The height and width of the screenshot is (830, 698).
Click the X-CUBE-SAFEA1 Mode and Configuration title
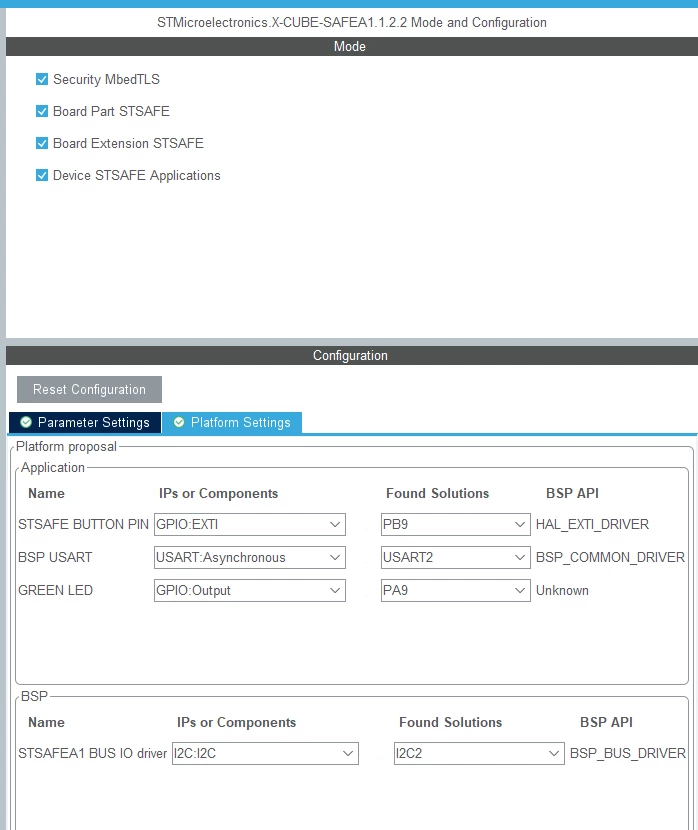pyautogui.click(x=352, y=23)
